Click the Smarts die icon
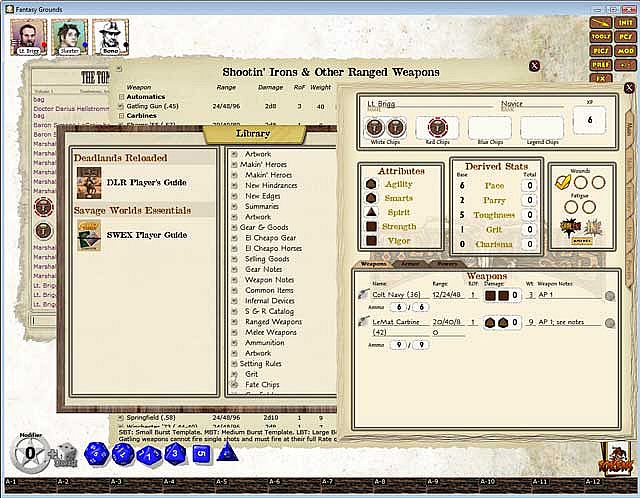 point(371,198)
